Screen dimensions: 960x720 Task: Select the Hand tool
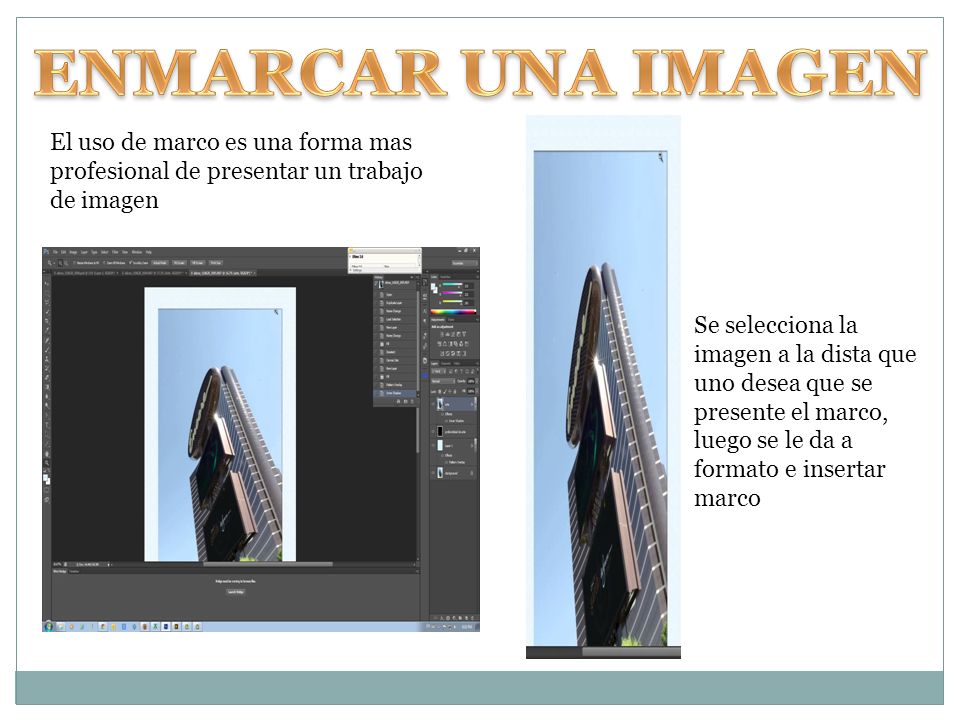click(47, 454)
